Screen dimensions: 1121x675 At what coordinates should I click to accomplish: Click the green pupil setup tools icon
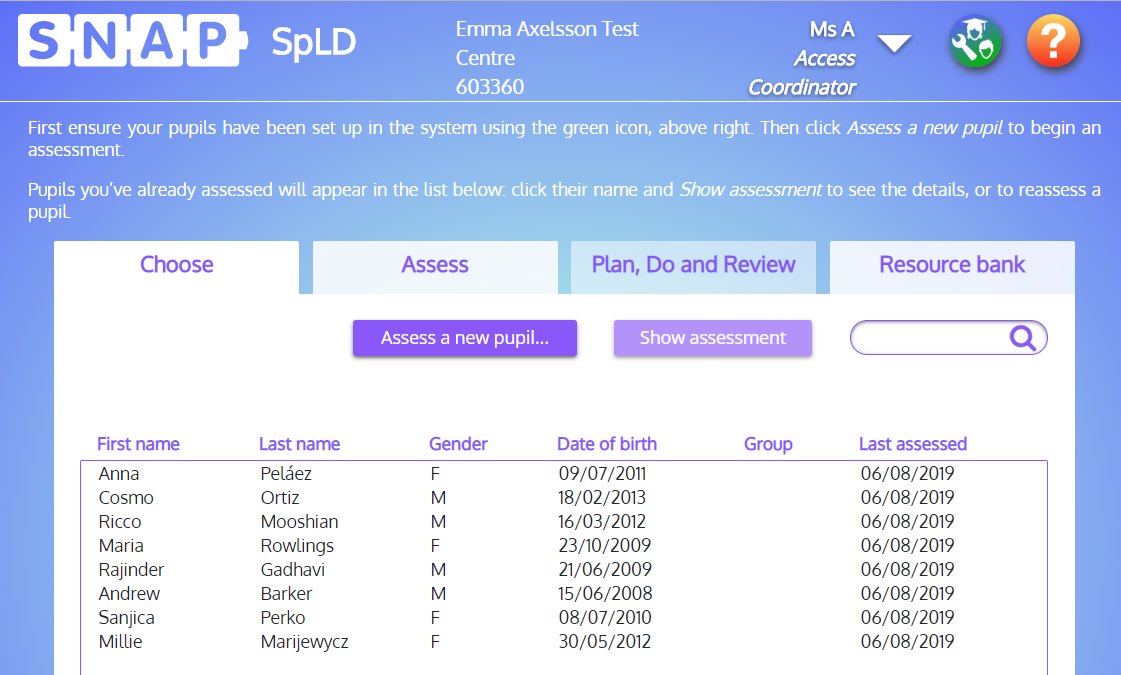975,43
